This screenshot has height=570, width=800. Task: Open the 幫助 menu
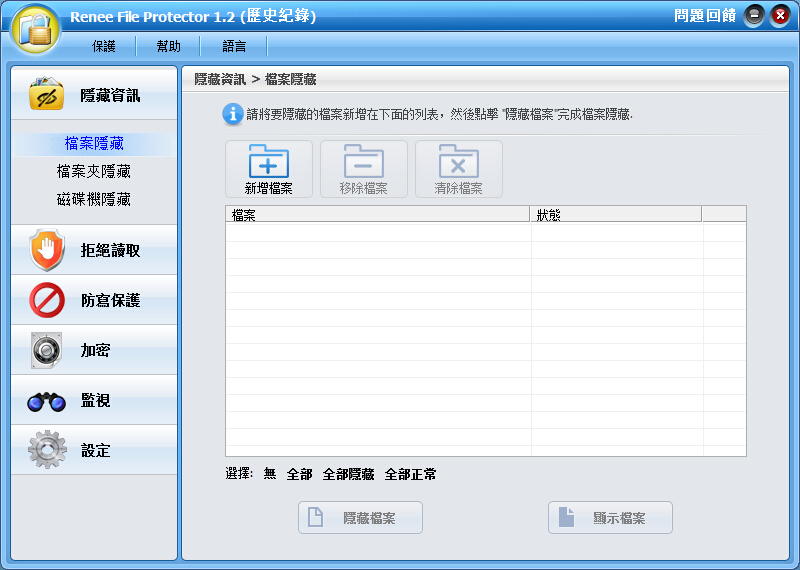pos(168,46)
